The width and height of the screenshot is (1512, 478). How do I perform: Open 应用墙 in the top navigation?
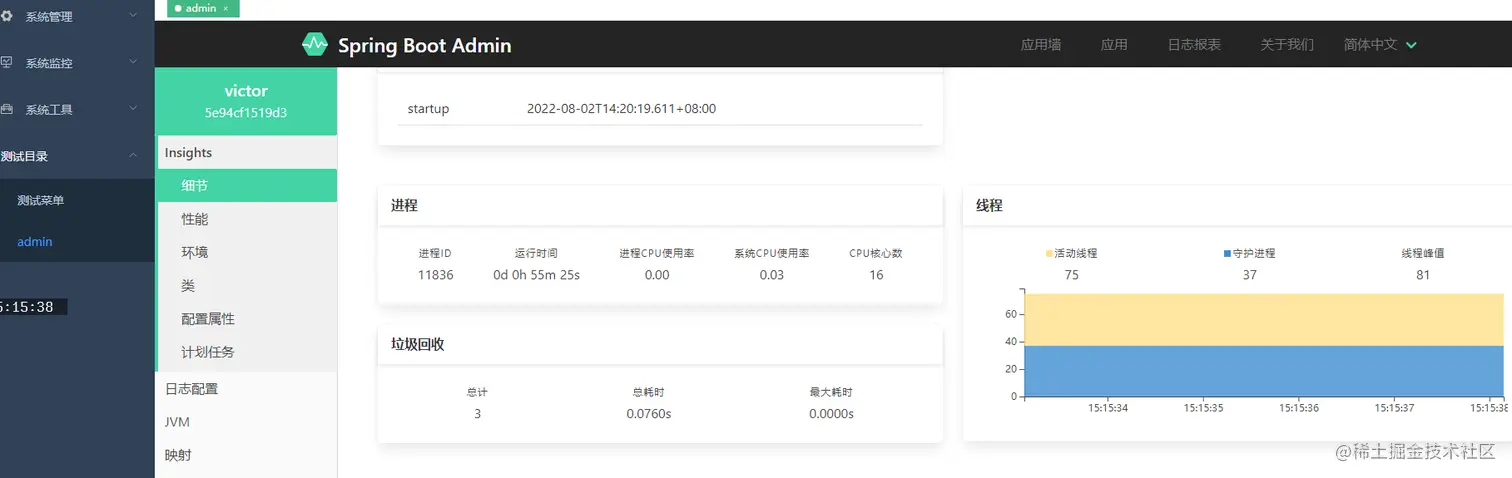tap(1041, 44)
